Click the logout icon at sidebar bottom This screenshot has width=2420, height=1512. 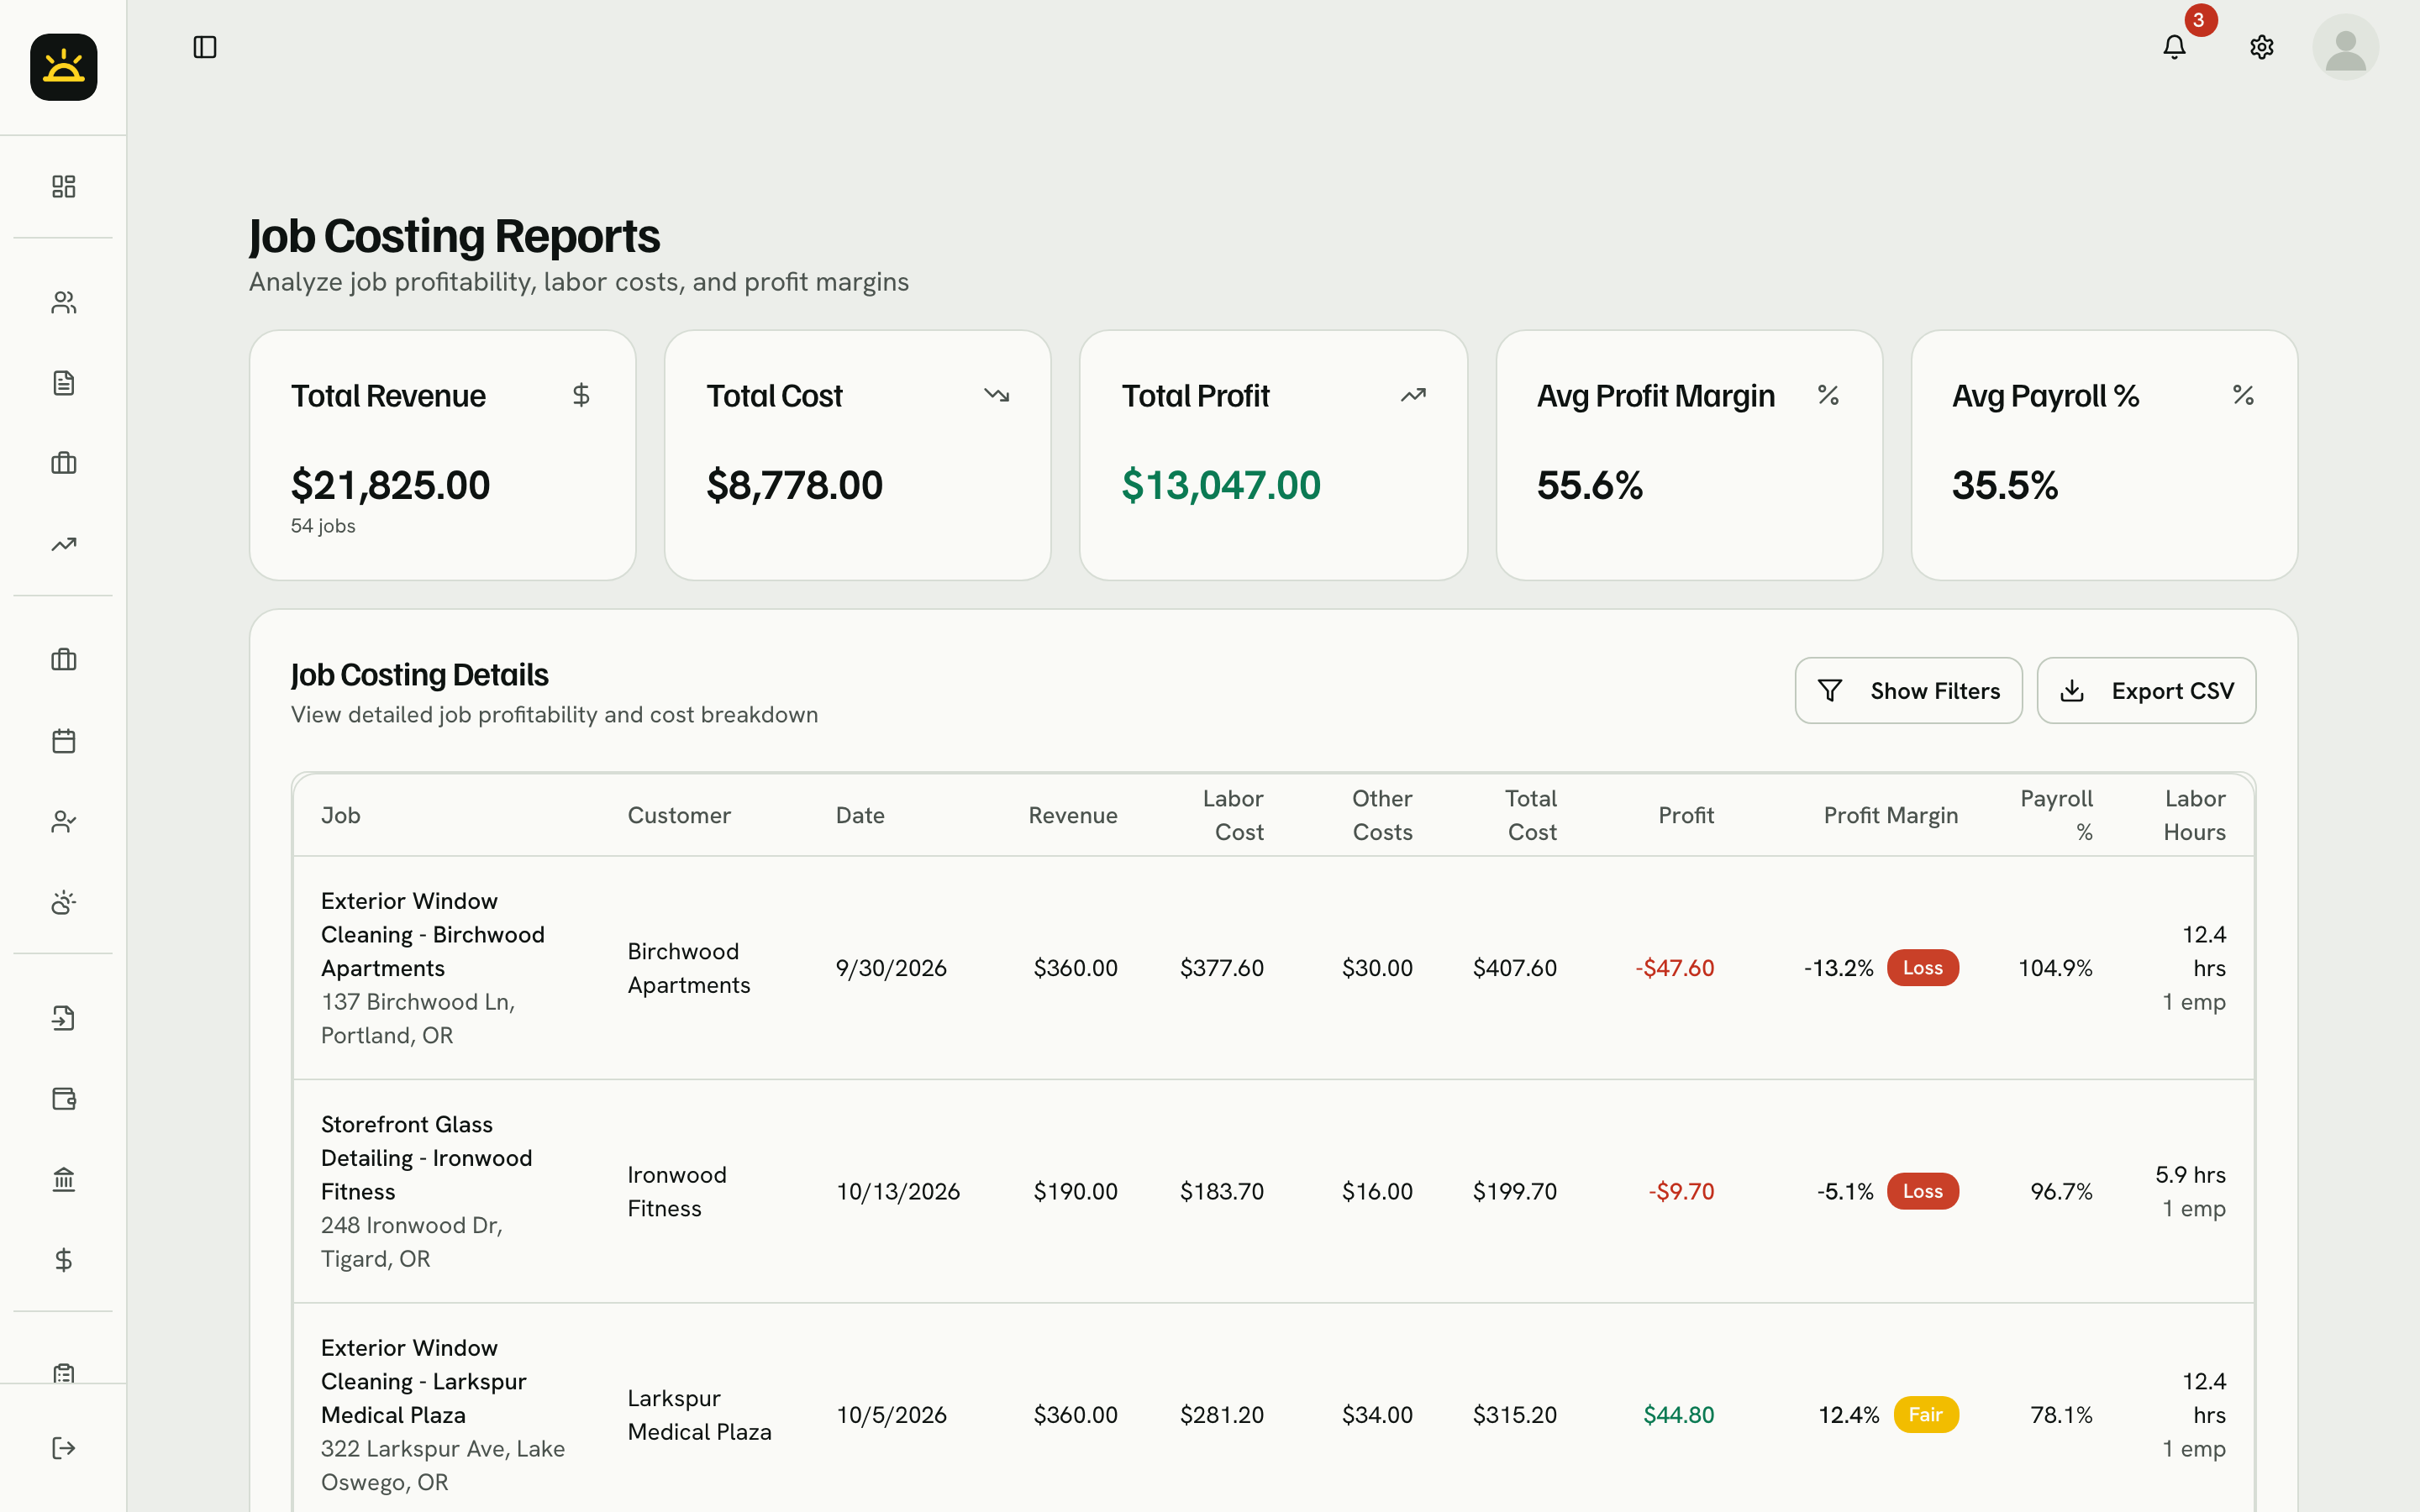coord(63,1448)
